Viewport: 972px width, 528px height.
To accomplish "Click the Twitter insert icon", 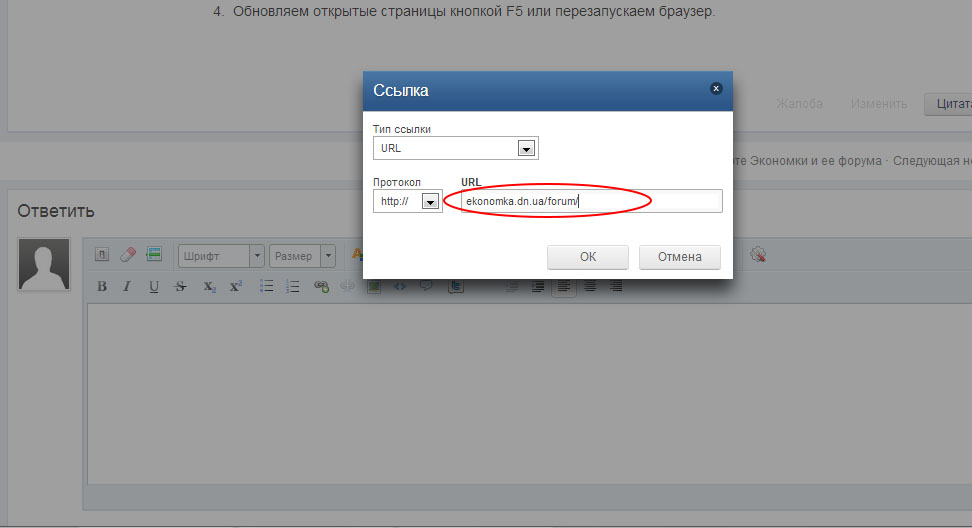I will 456,286.
